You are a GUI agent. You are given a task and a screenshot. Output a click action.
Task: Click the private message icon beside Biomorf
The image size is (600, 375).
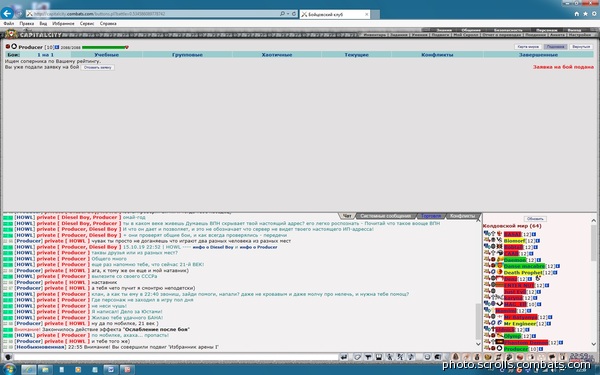click(487, 240)
